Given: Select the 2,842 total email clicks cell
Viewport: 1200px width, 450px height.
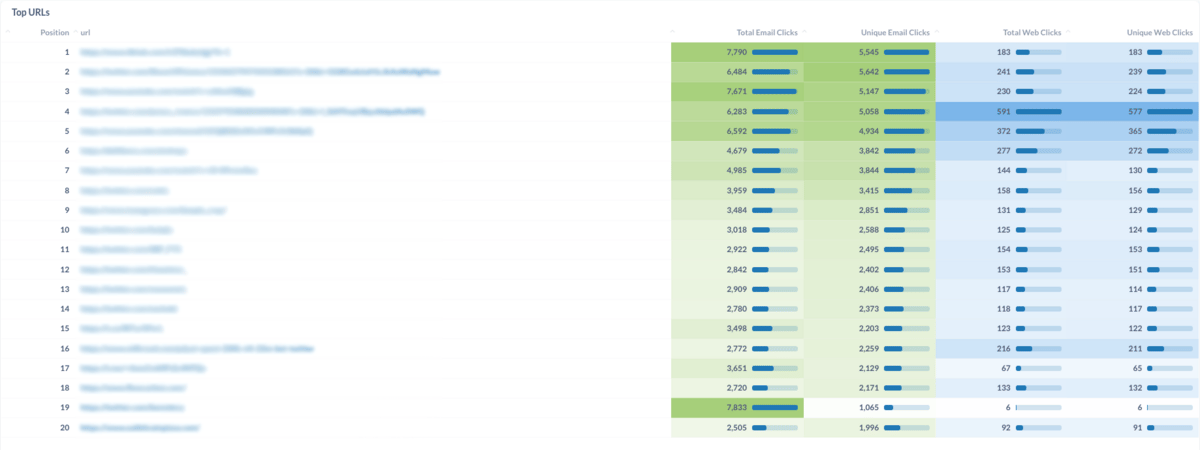Looking at the screenshot, I should click(x=735, y=269).
